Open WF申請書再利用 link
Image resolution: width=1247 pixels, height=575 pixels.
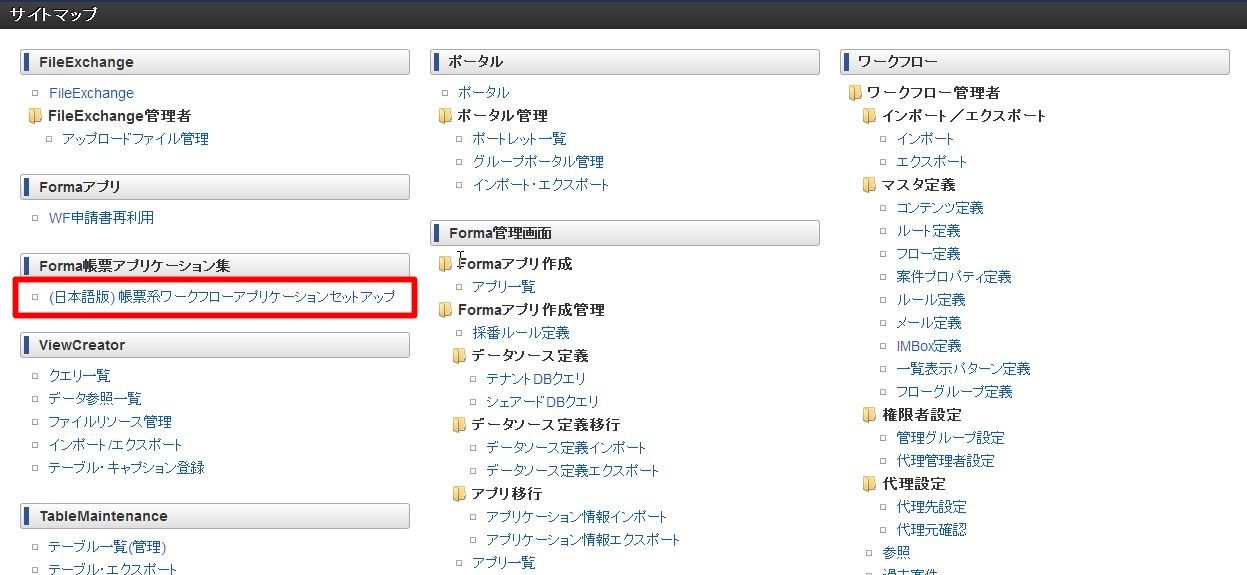[101, 217]
